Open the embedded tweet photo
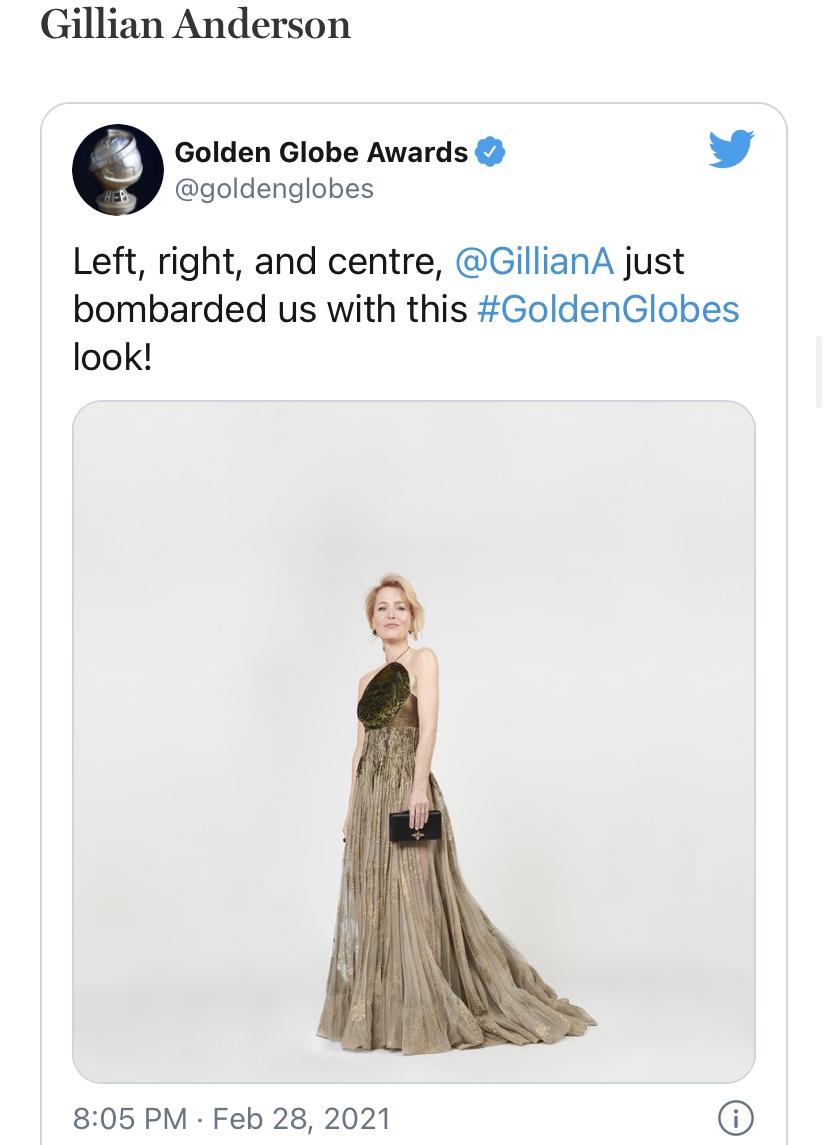 tap(413, 741)
